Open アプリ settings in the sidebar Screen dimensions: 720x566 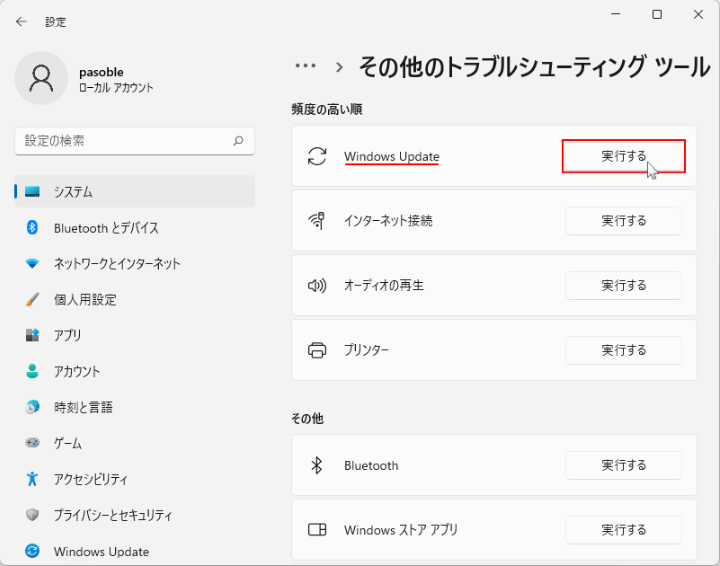[x=68, y=336]
